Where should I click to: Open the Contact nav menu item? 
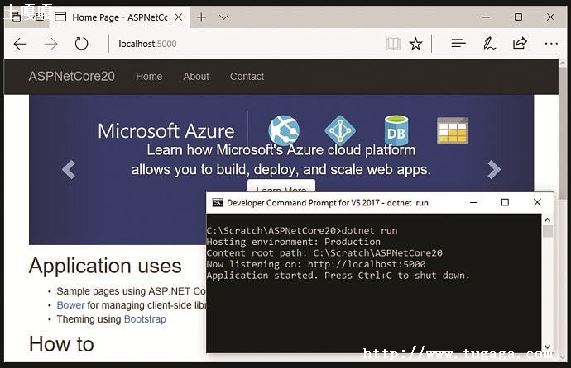tap(247, 76)
